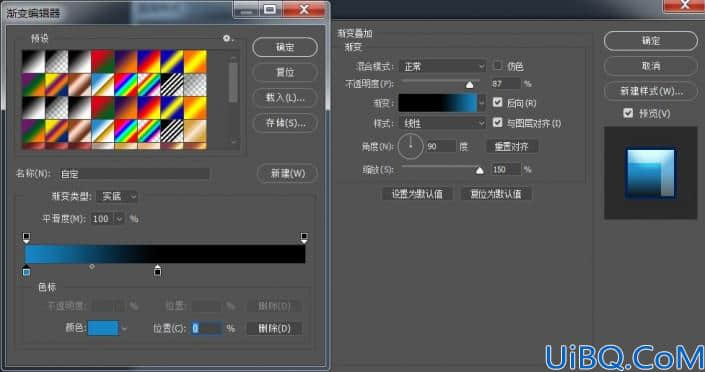Click the 缩放 150 value field
This screenshot has width=705, height=372.
click(505, 170)
